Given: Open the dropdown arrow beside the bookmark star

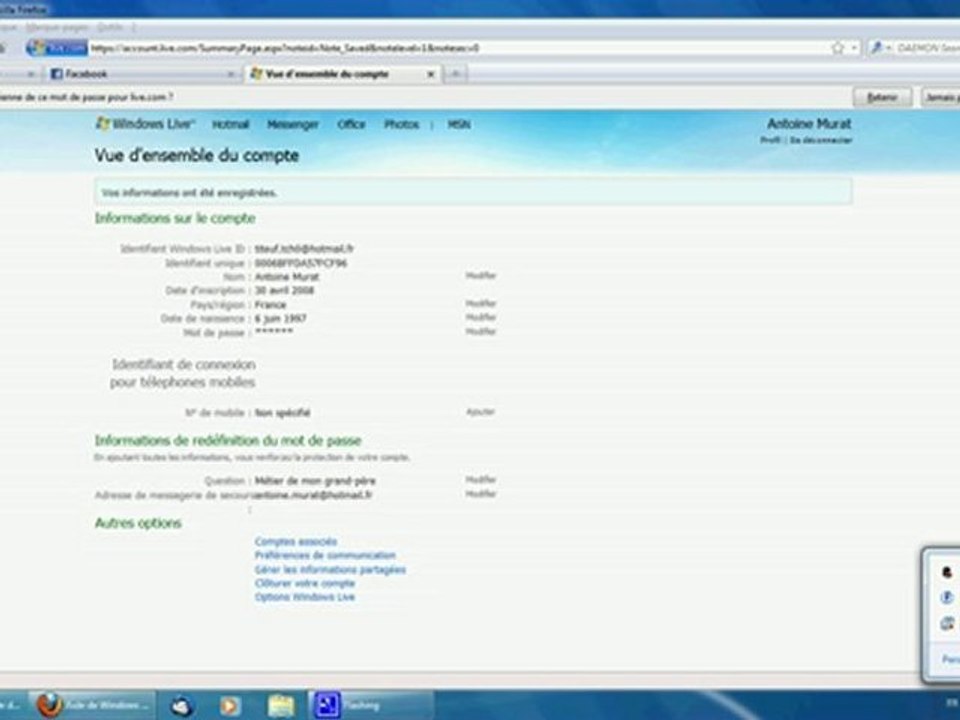Looking at the screenshot, I should tap(853, 48).
